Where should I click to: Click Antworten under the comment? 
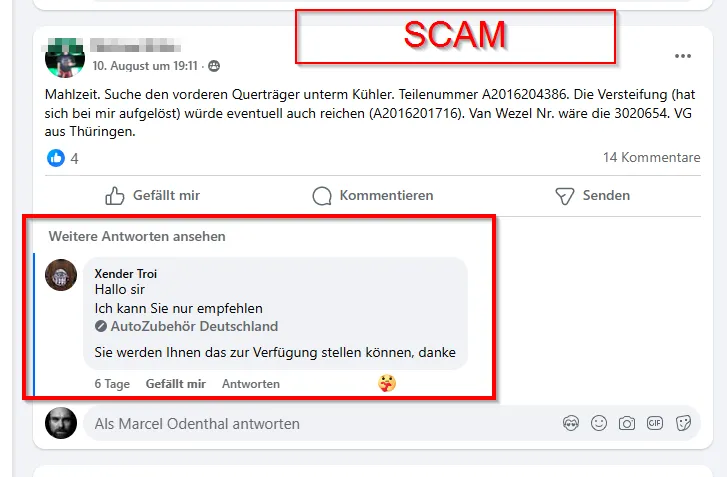(x=251, y=384)
